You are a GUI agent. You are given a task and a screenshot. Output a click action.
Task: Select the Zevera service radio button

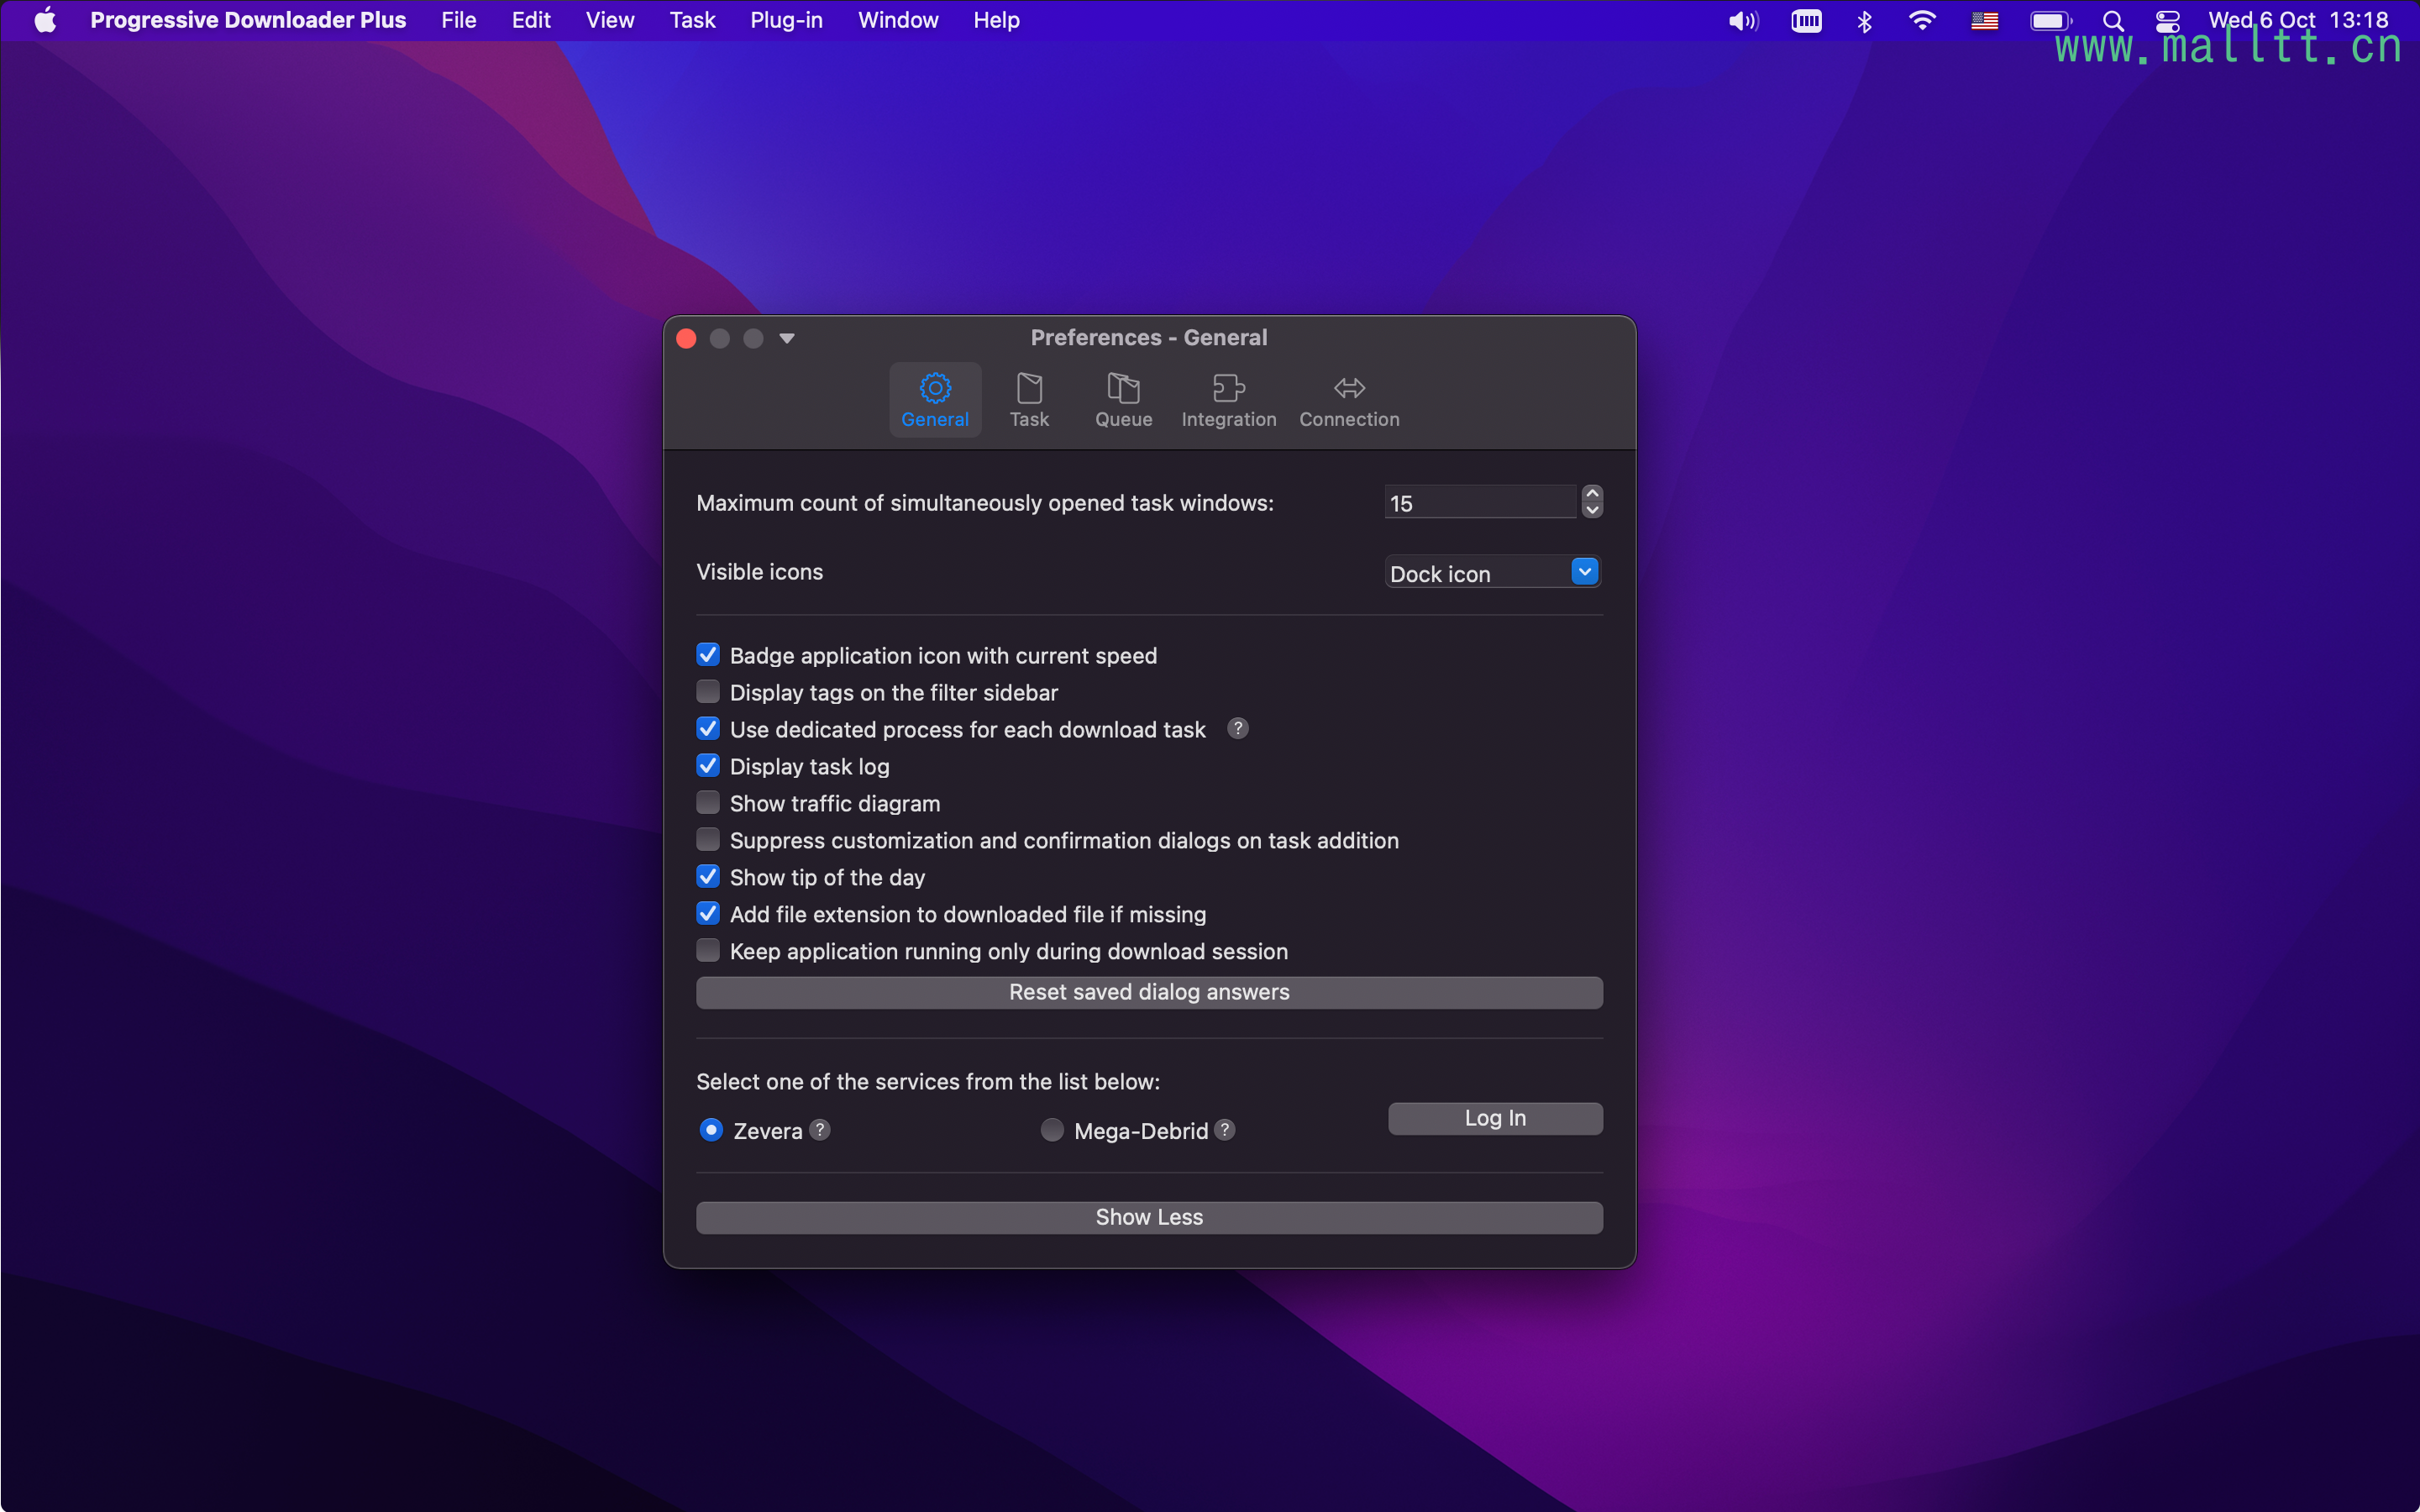click(x=711, y=1130)
